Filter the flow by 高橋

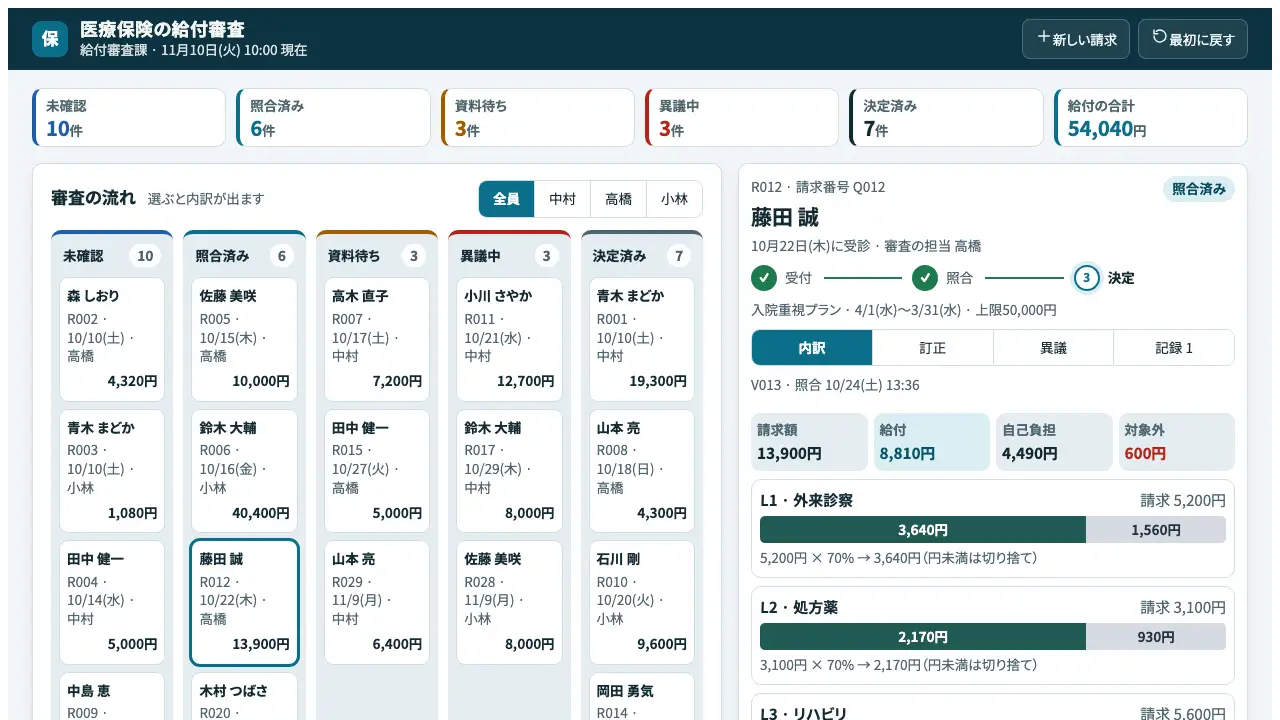pyautogui.click(x=619, y=199)
